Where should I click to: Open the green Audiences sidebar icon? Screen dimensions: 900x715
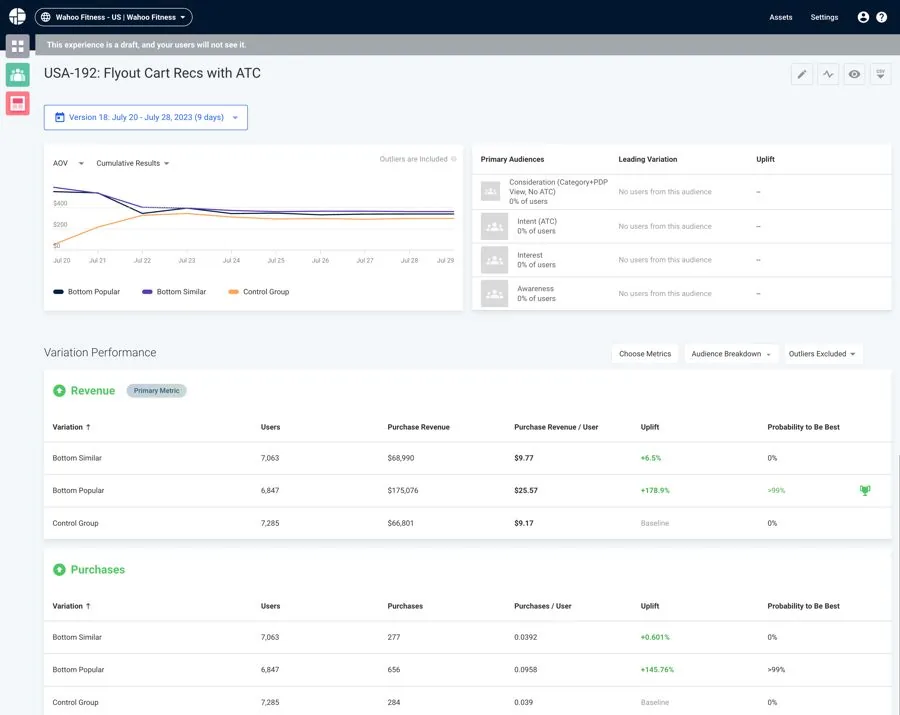18,75
